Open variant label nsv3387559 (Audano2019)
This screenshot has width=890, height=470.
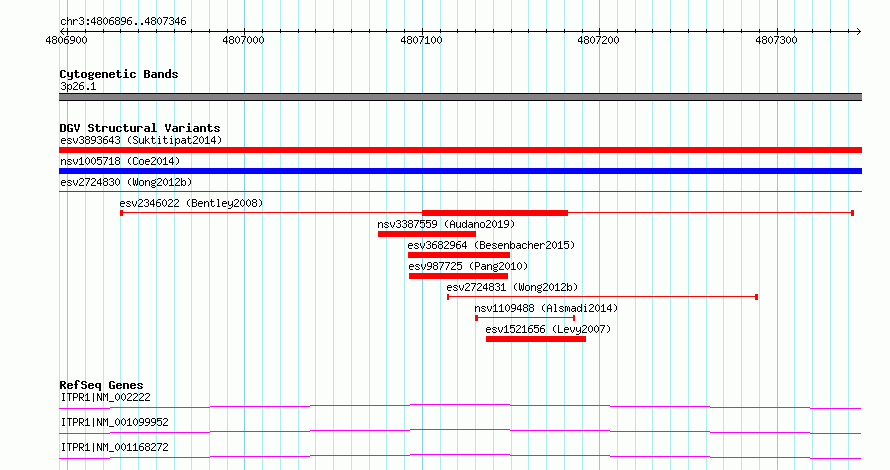coord(446,224)
